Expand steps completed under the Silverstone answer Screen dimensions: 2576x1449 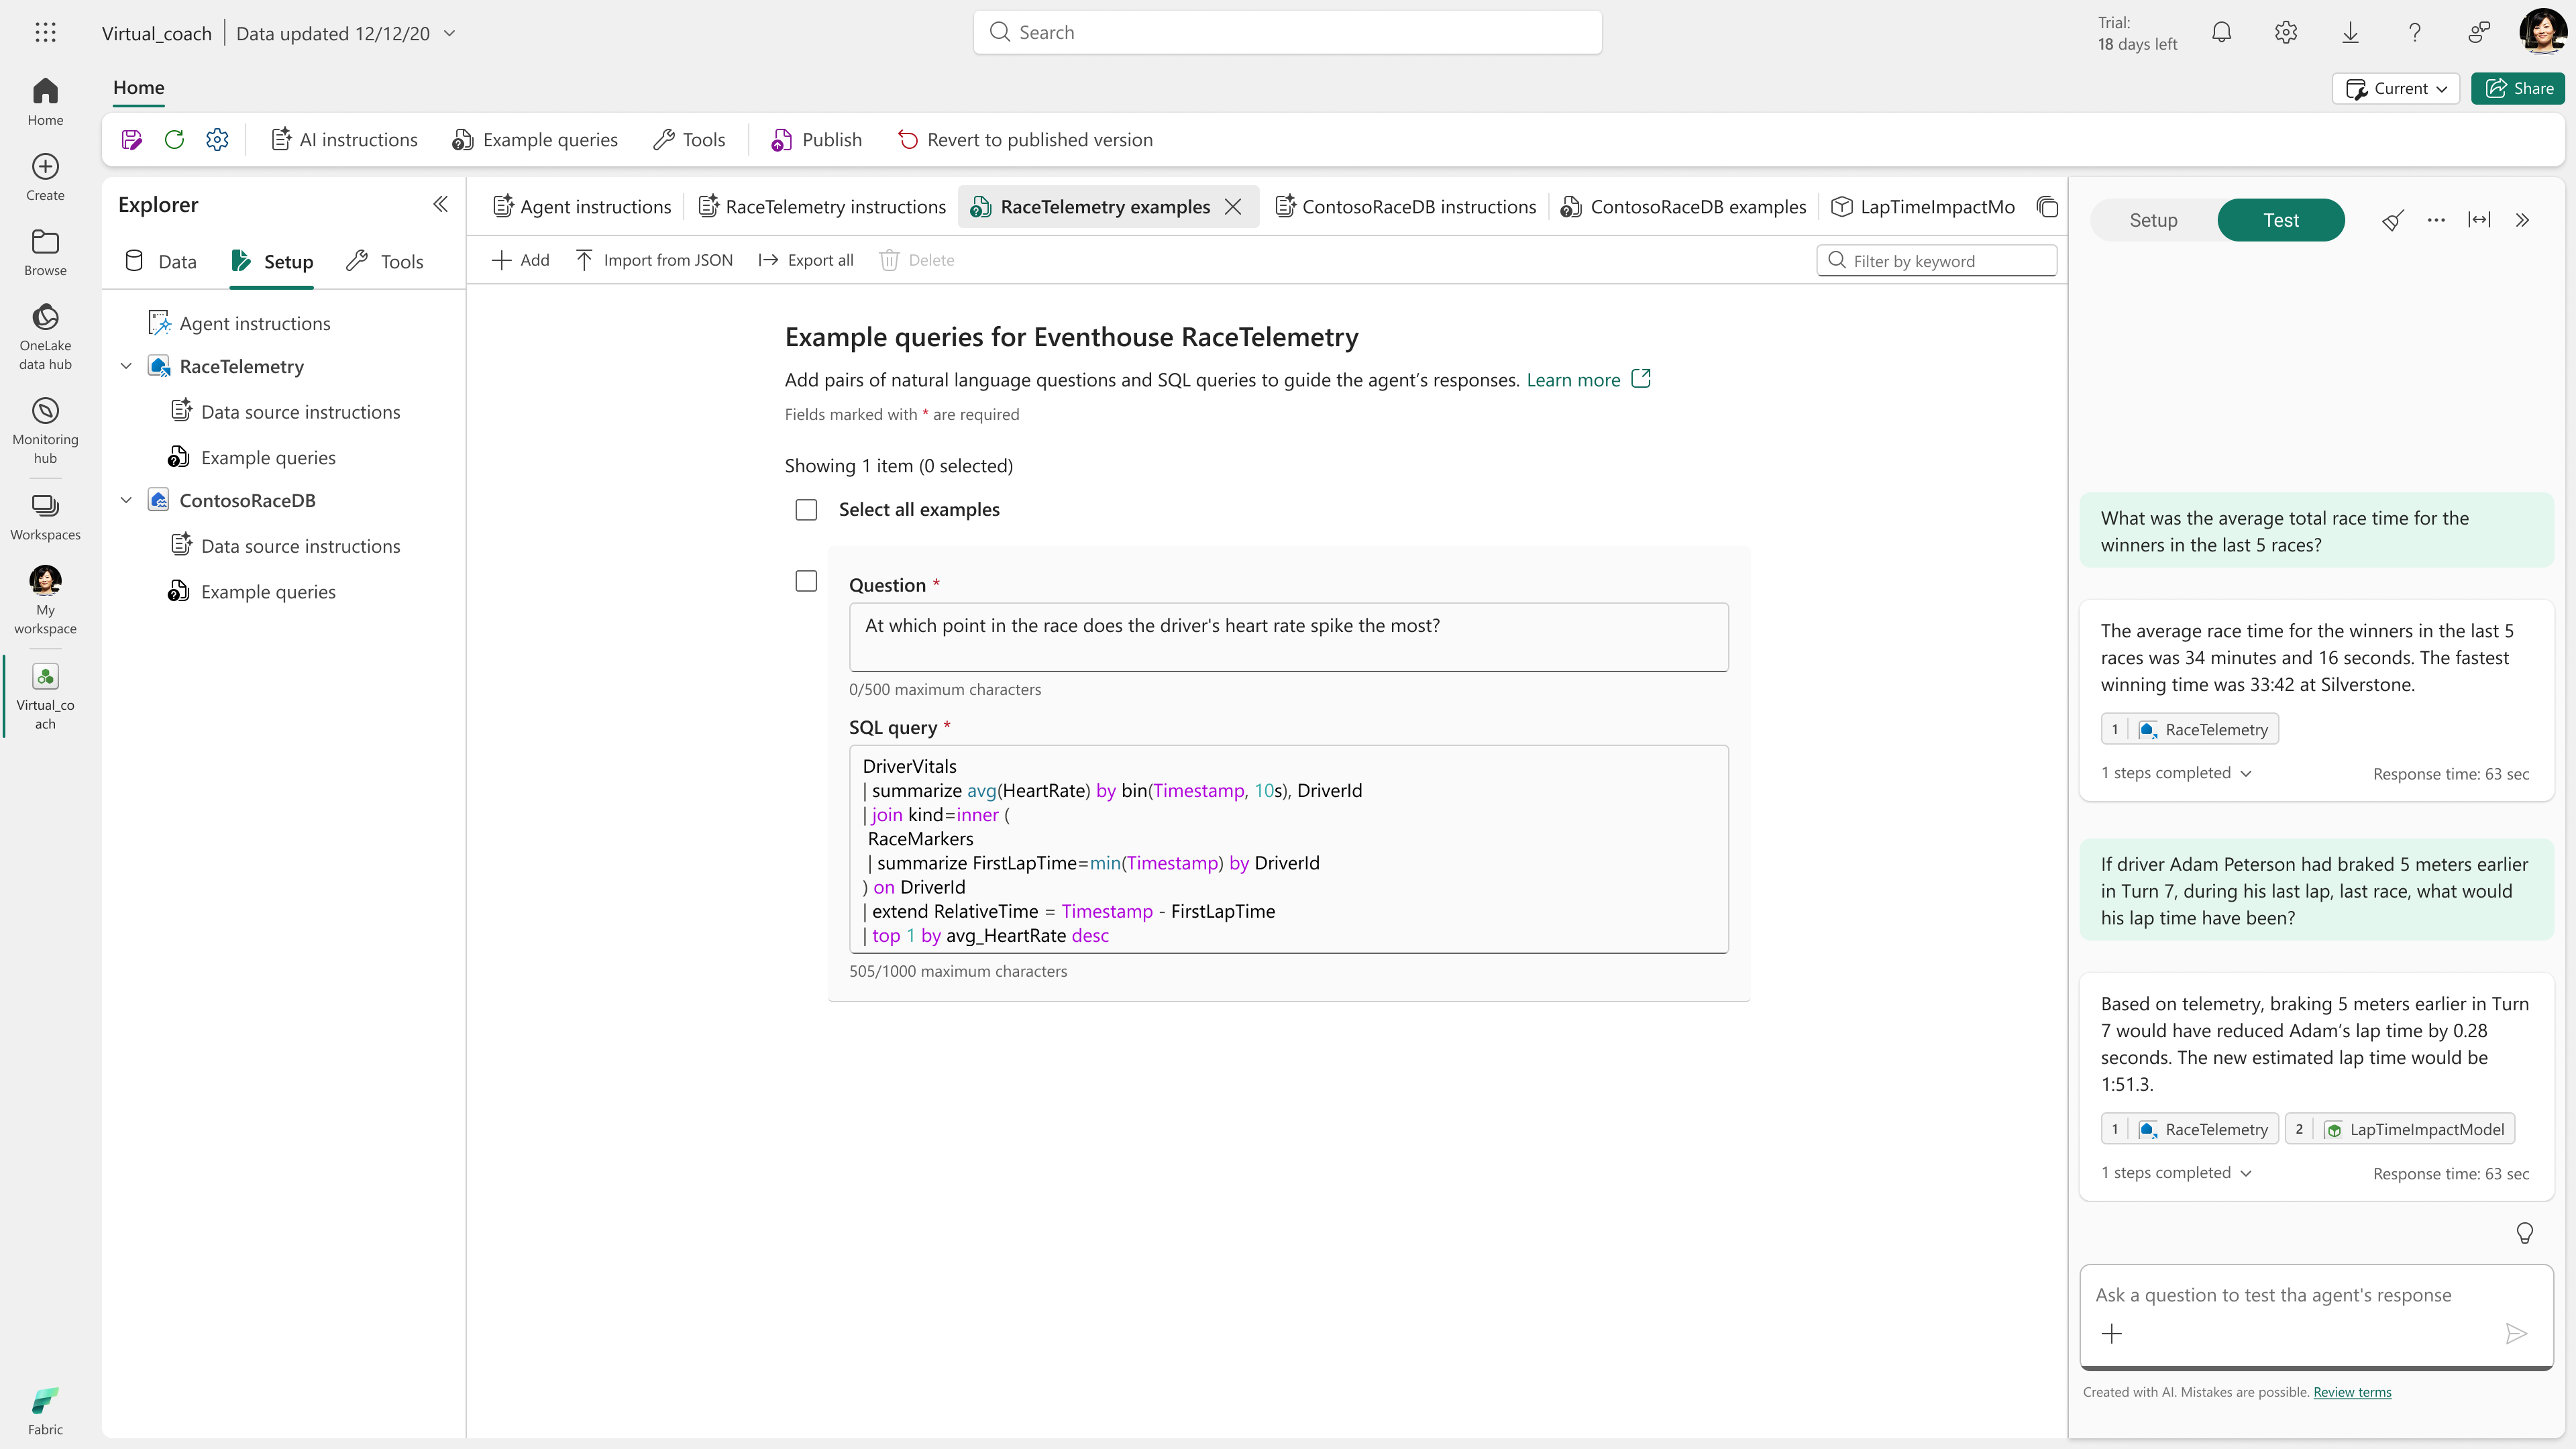click(x=2176, y=773)
